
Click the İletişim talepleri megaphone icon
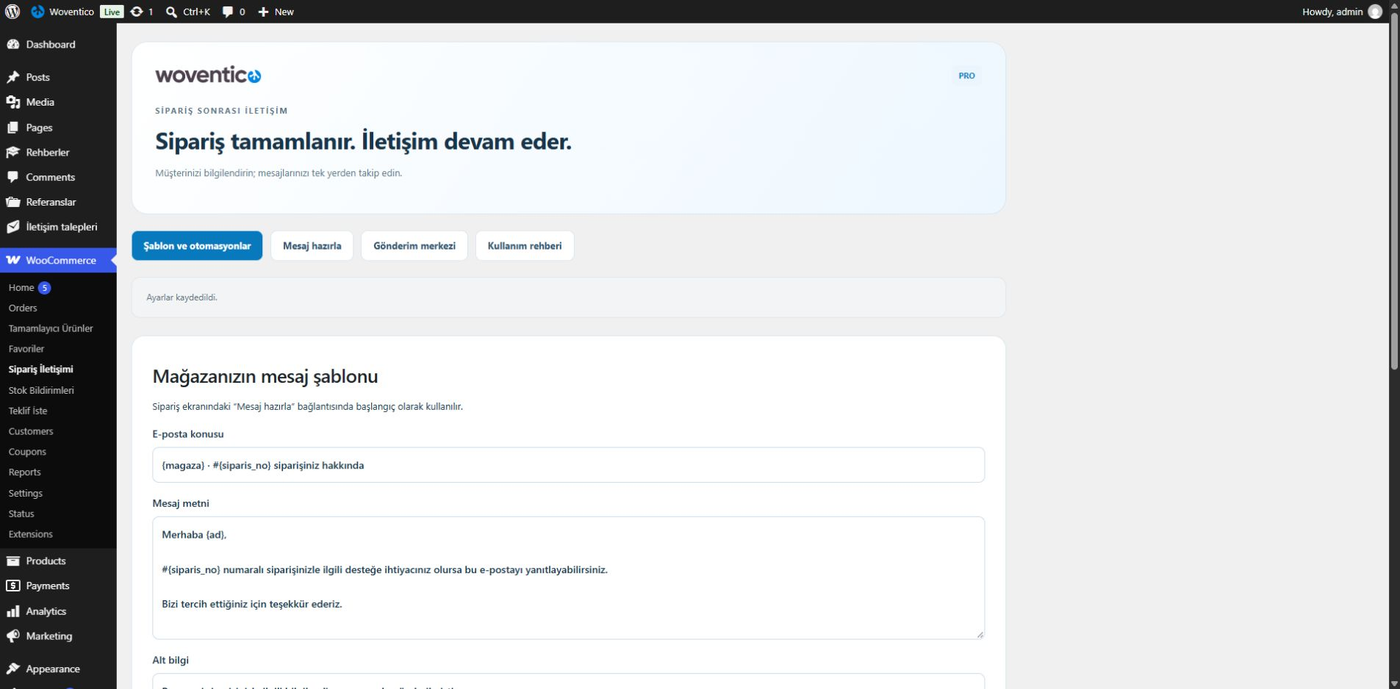point(13,227)
